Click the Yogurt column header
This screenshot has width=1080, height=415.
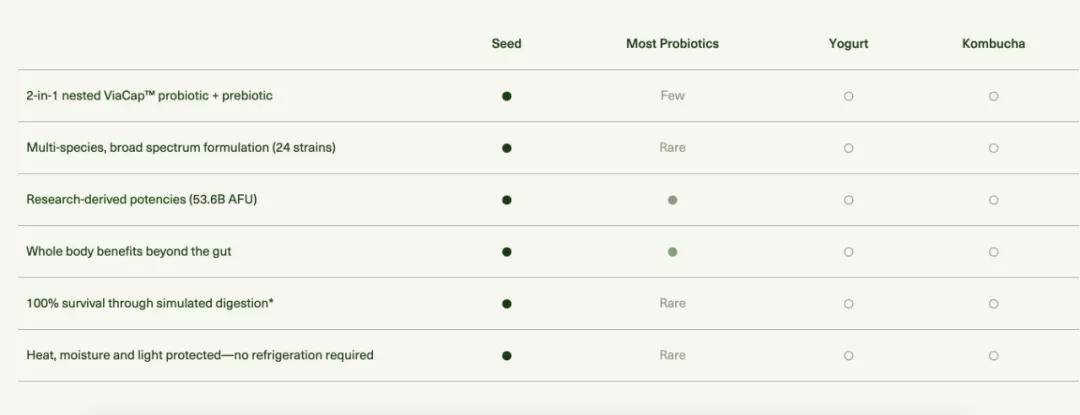(x=848, y=44)
